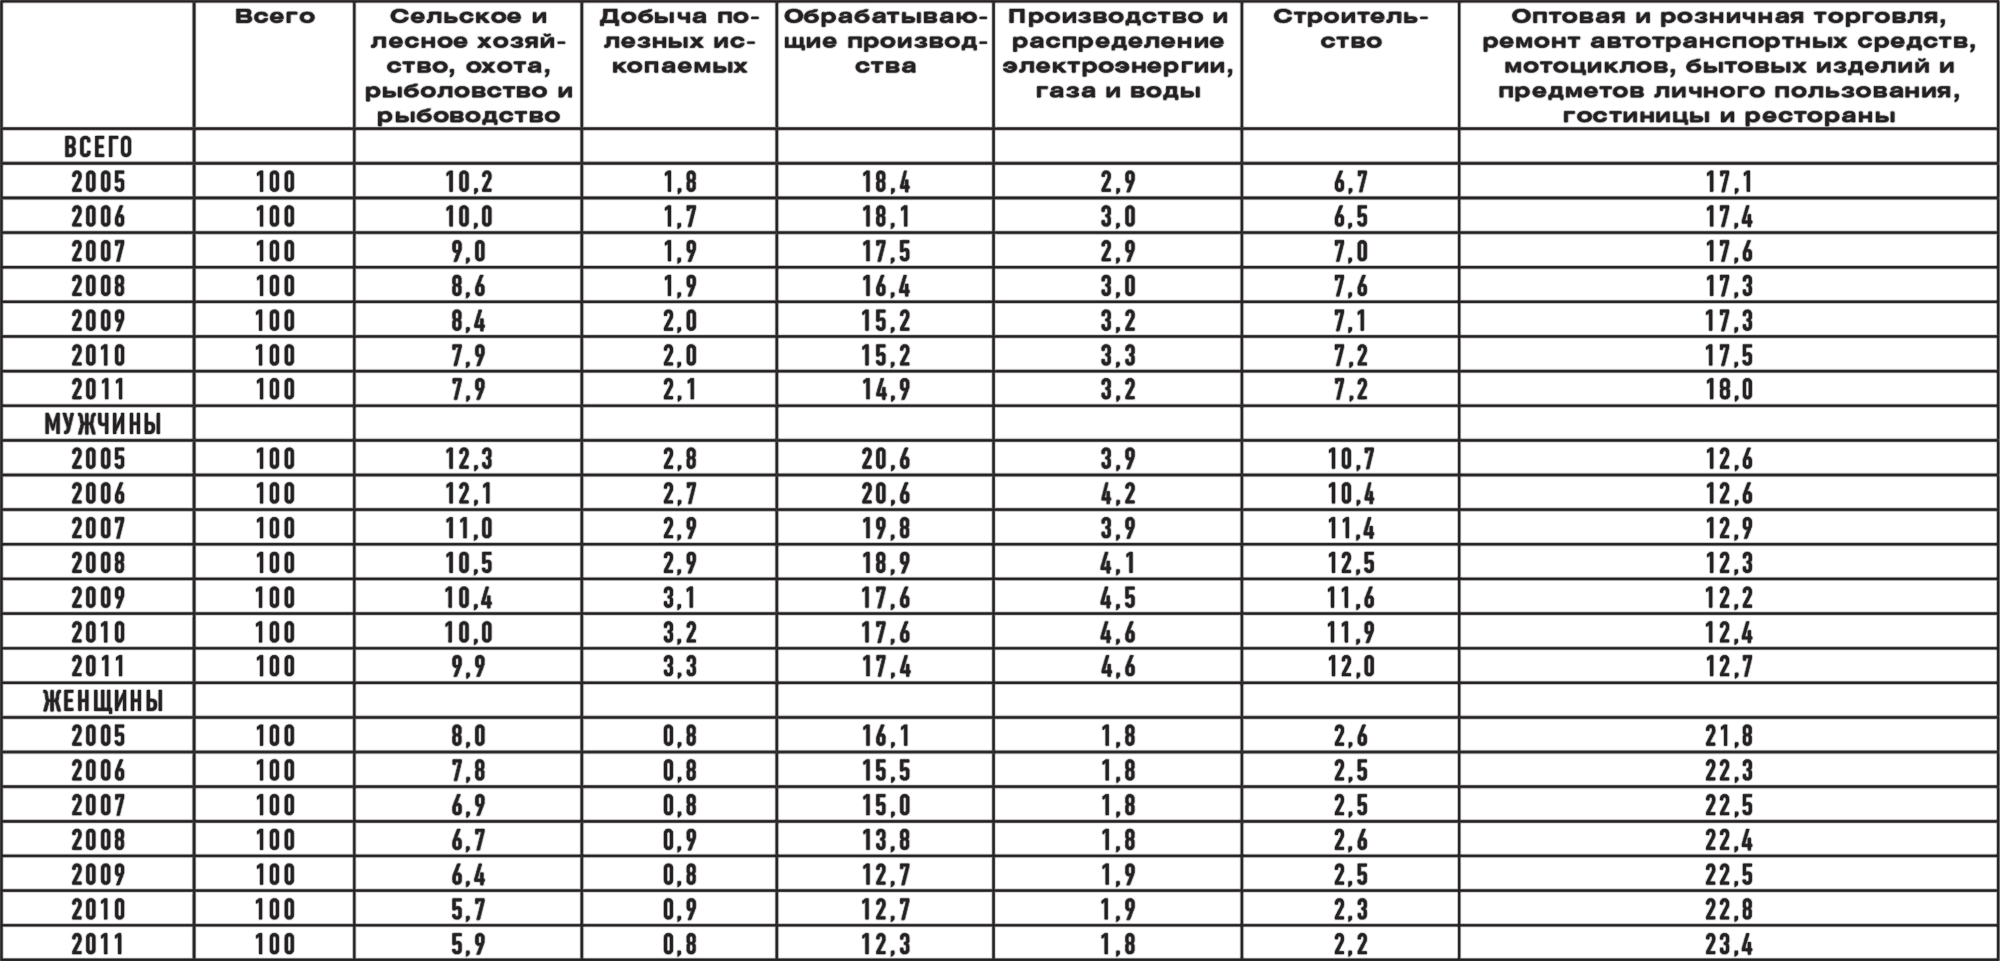Select year 2011 under the ЖЕНЩИНЫ section
2000x961 pixels.
click(98, 944)
